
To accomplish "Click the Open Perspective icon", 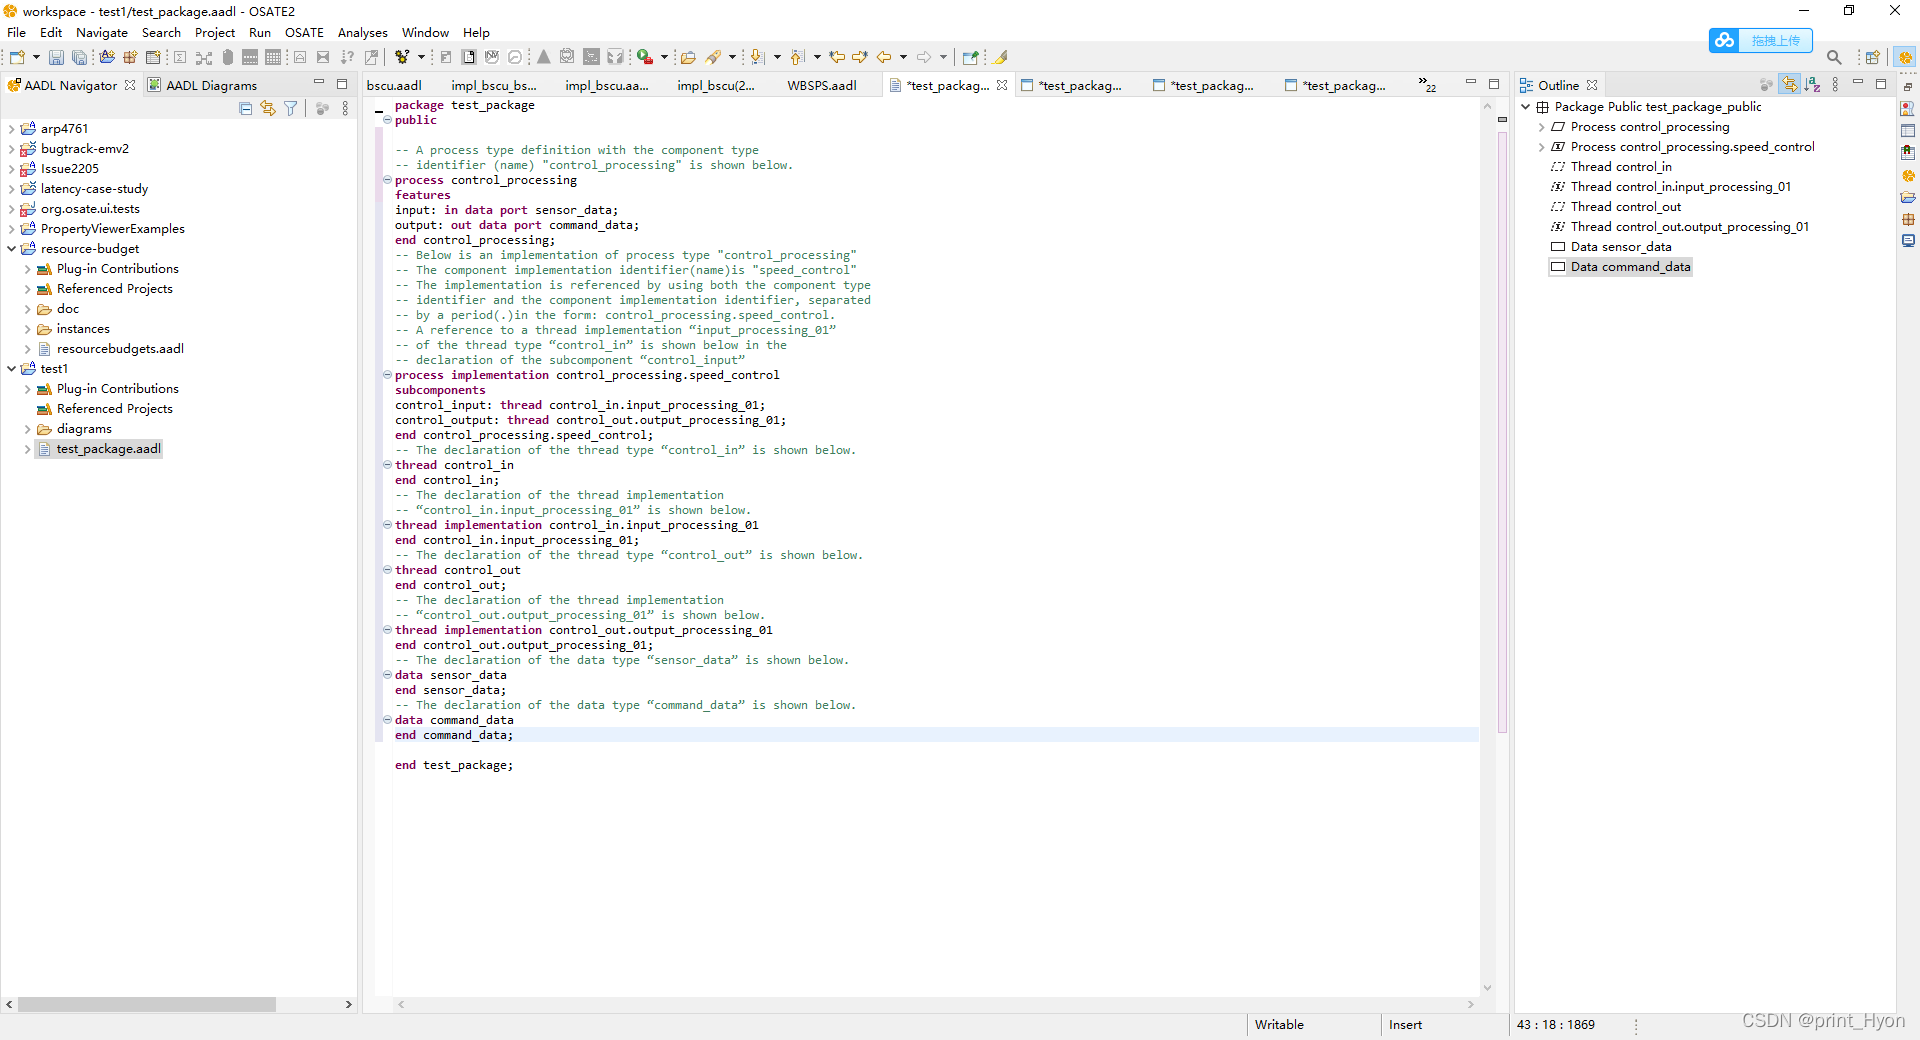I will coord(1873,58).
